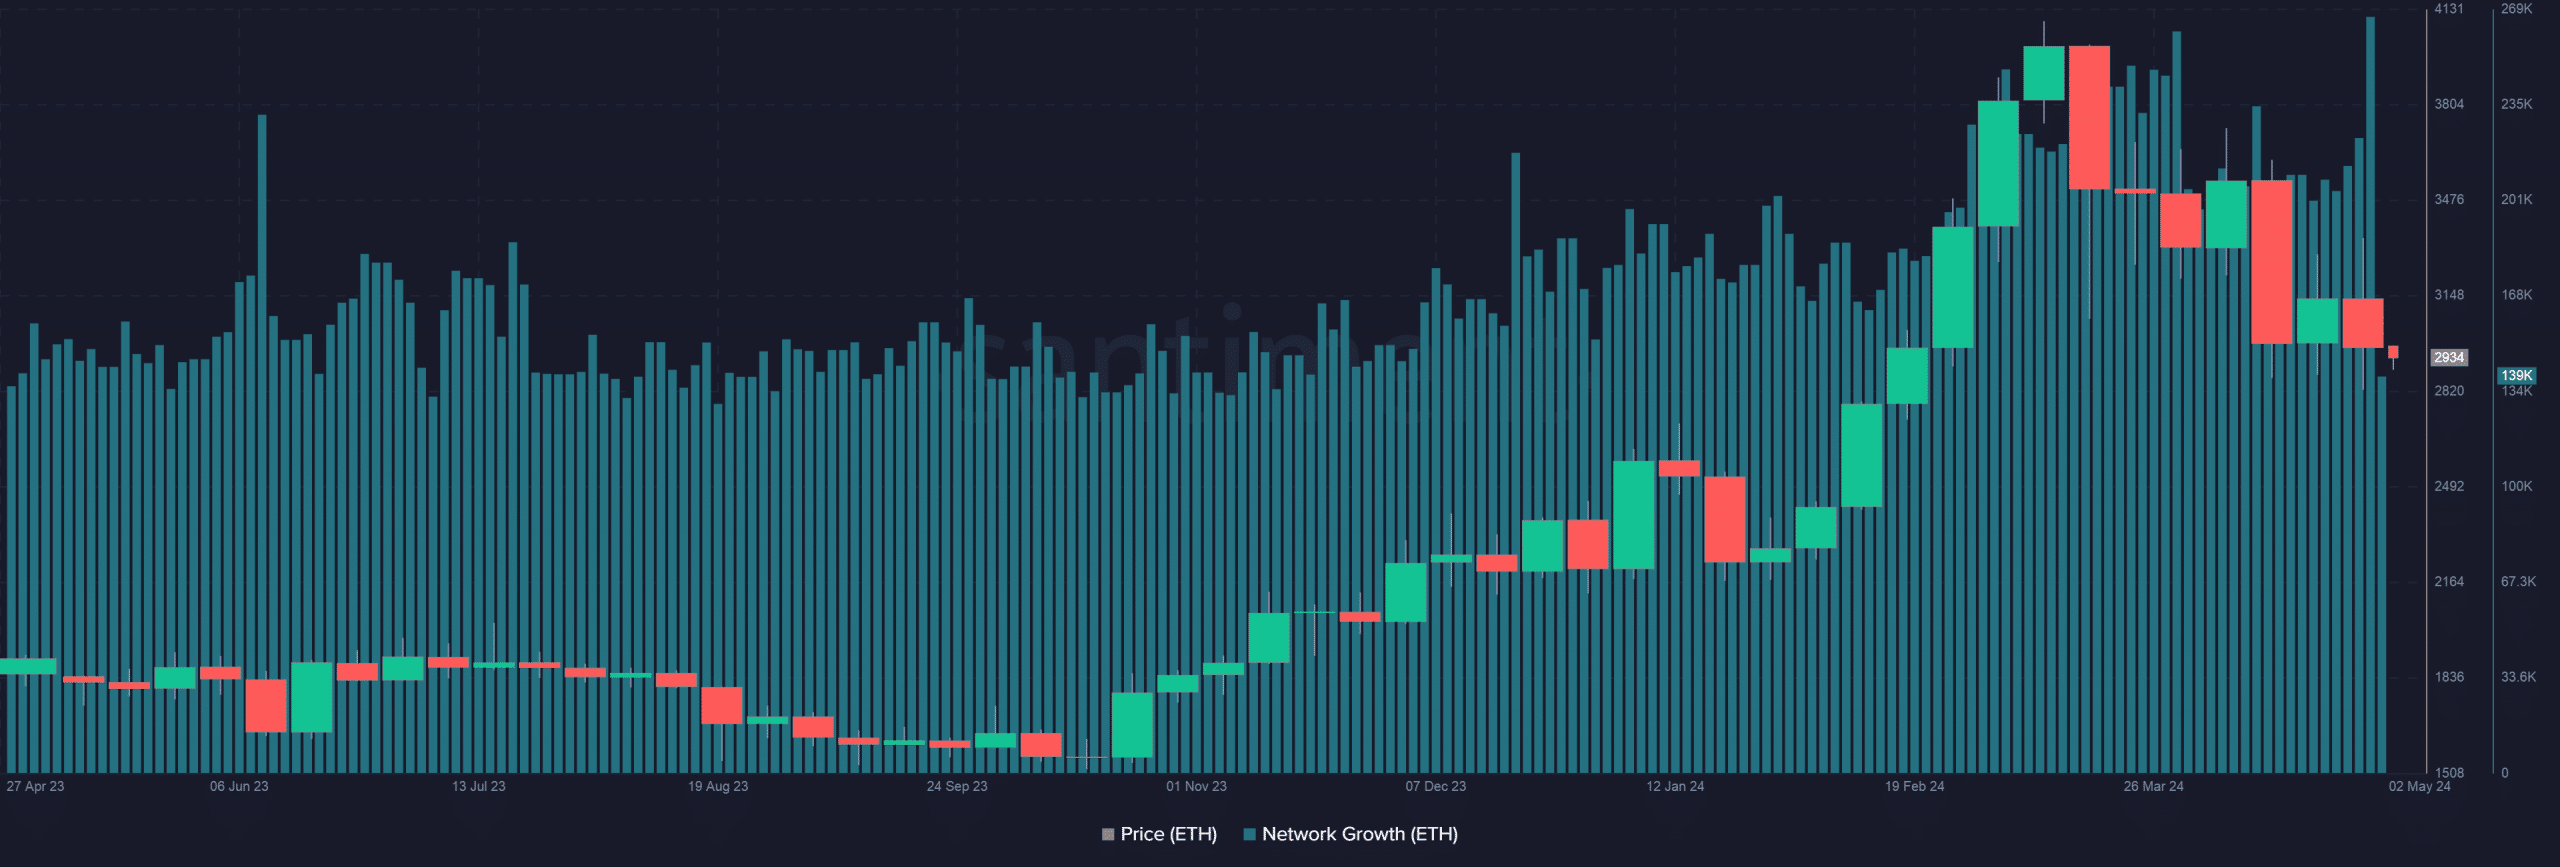Select the 24 Sep 23 date label
Viewport: 2560px width, 867px height.
[x=957, y=786]
